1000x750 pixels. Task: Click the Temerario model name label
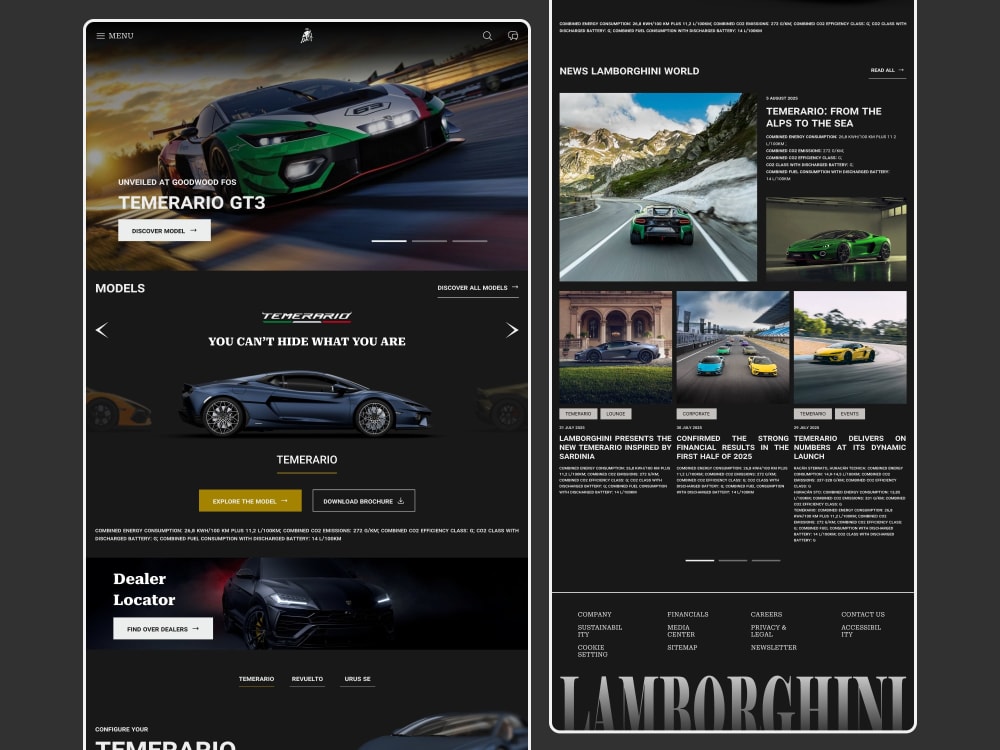point(307,460)
